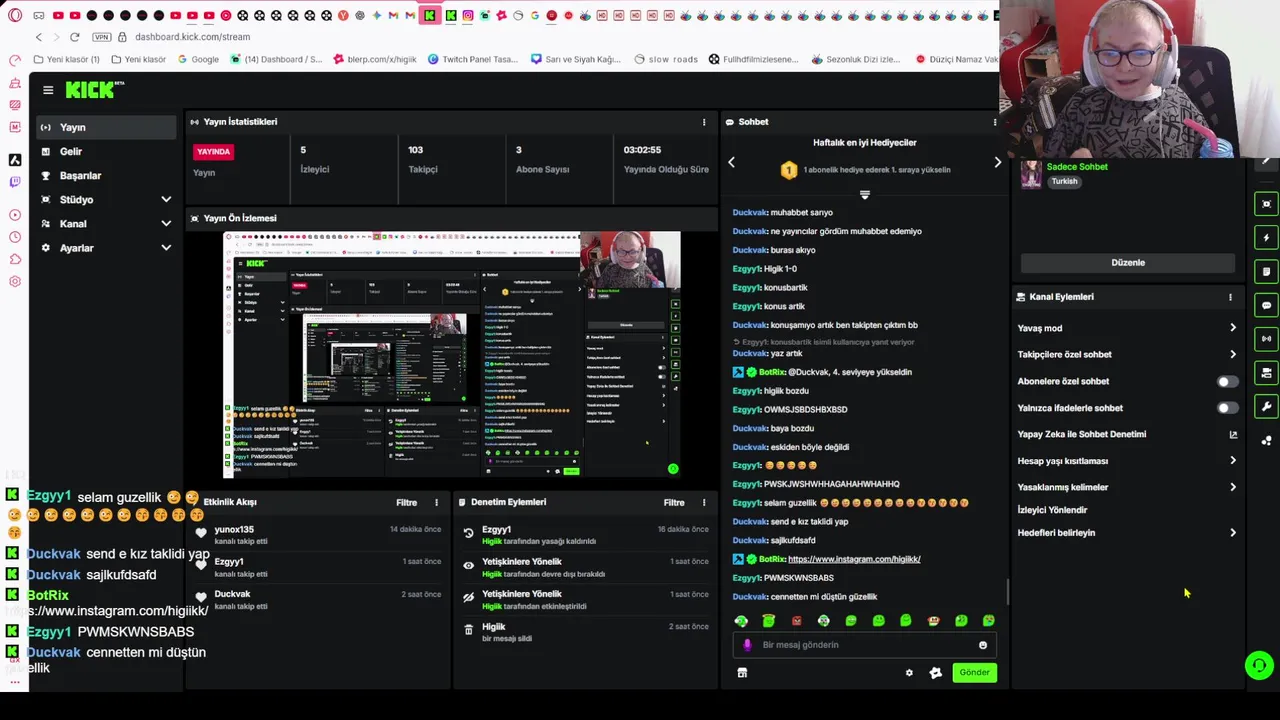The height and width of the screenshot is (720, 1280).
Task: Click the chat panel scrollbar
Action: point(1007,592)
